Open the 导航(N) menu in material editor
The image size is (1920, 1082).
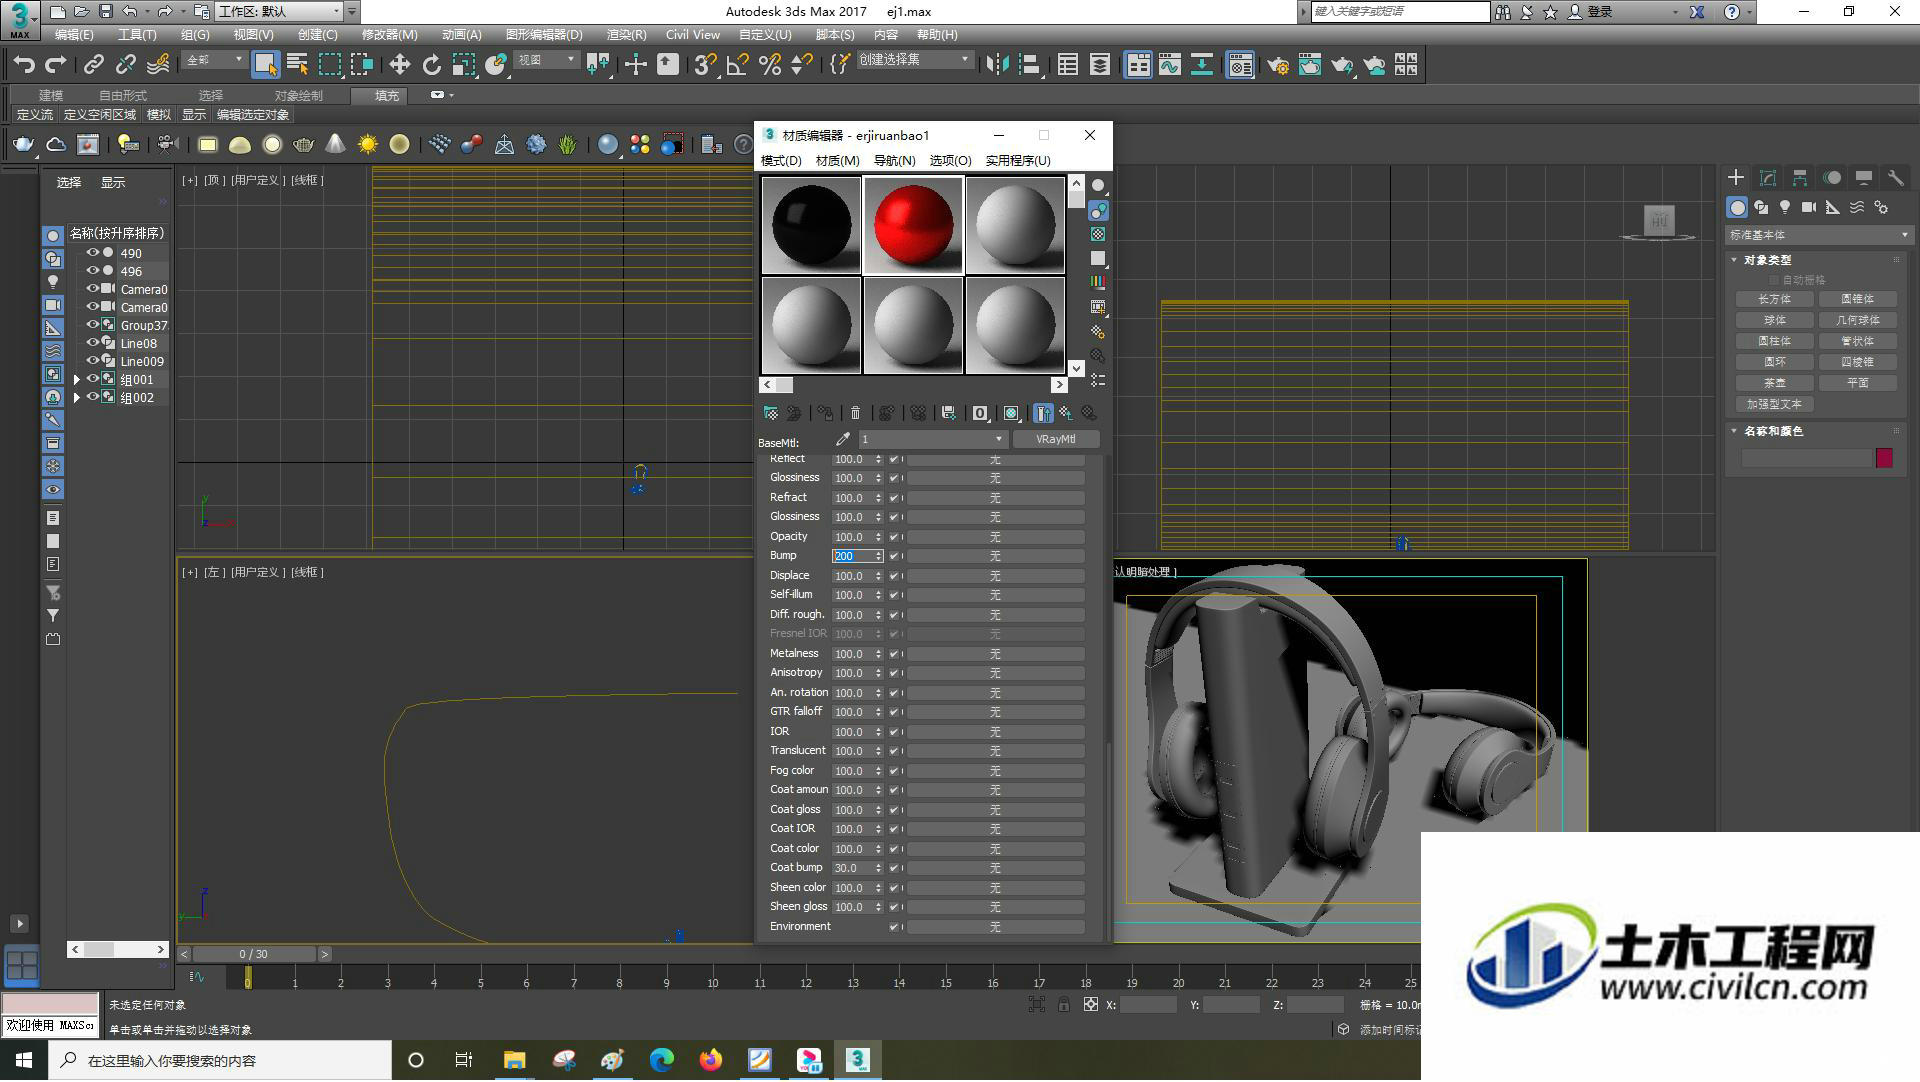894,161
